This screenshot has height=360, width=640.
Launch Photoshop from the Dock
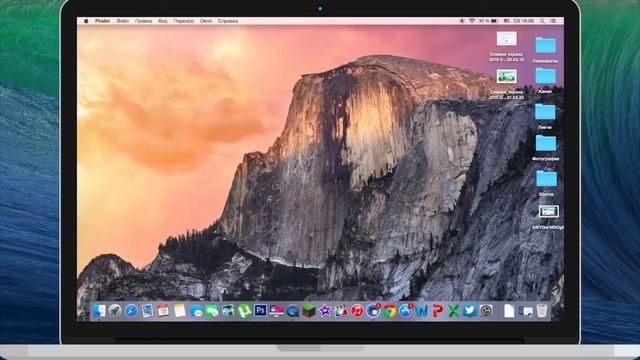pyautogui.click(x=260, y=311)
